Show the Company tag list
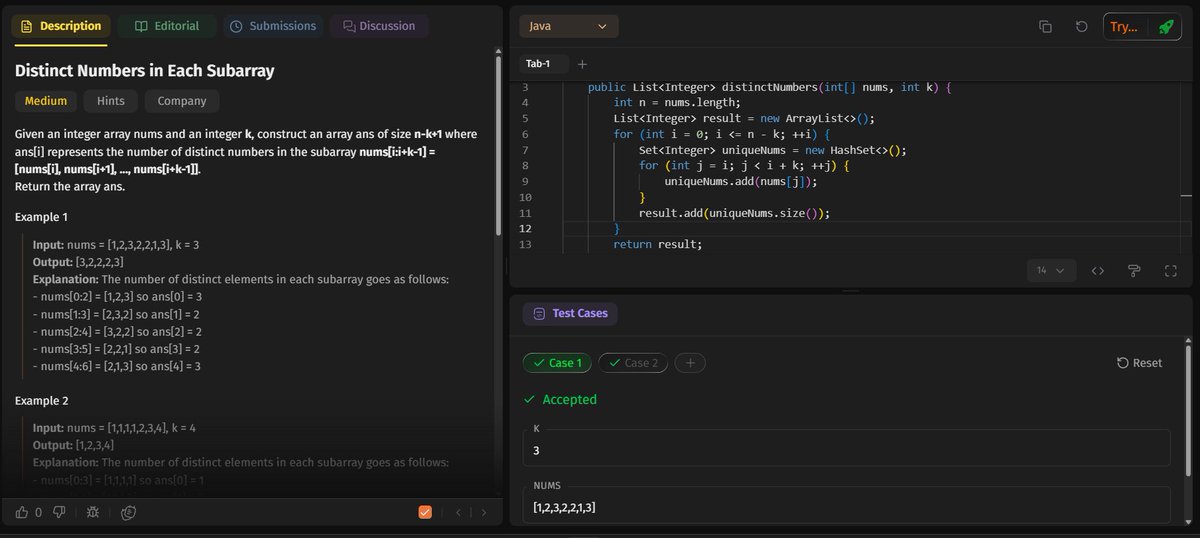This screenshot has width=1200, height=538. 182,101
